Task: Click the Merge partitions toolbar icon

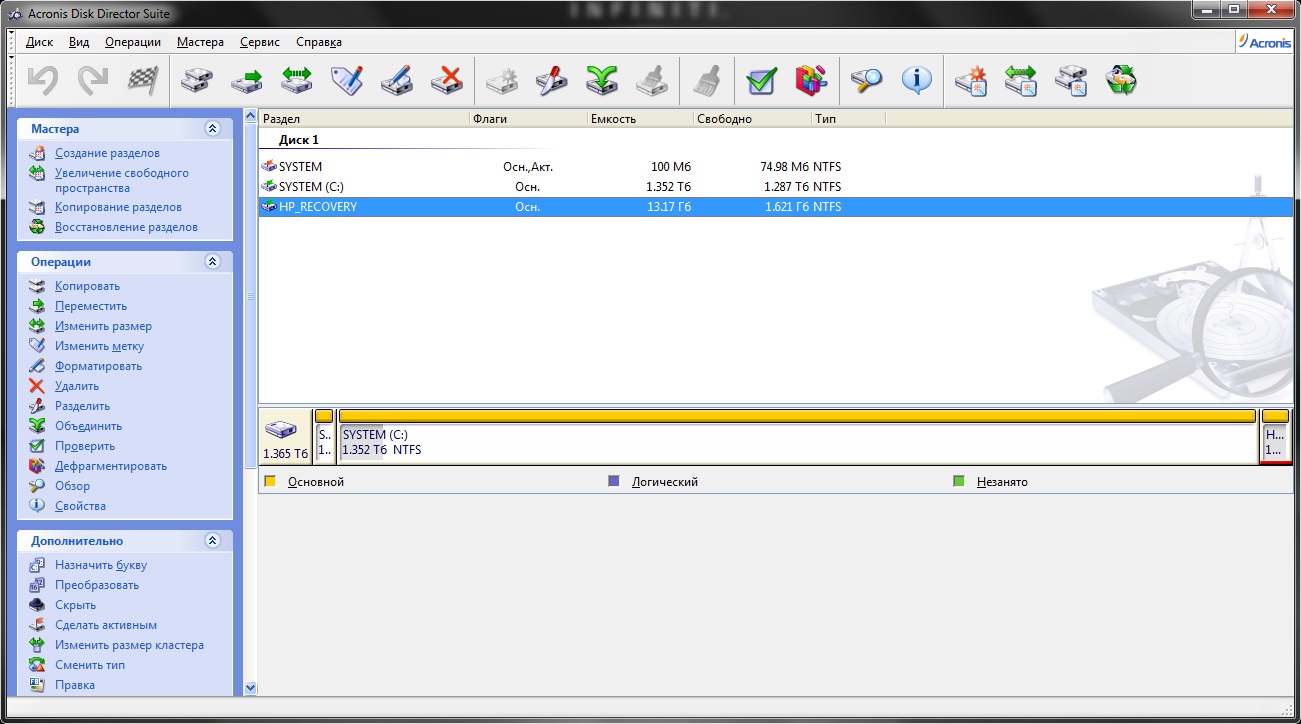Action: pos(601,80)
